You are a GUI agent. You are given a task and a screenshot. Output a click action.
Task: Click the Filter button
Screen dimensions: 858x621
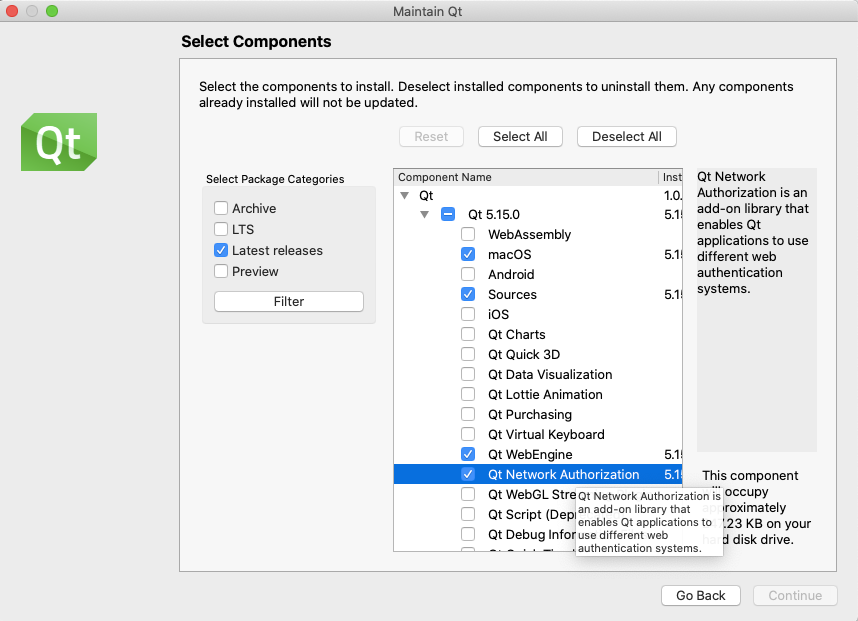288,301
